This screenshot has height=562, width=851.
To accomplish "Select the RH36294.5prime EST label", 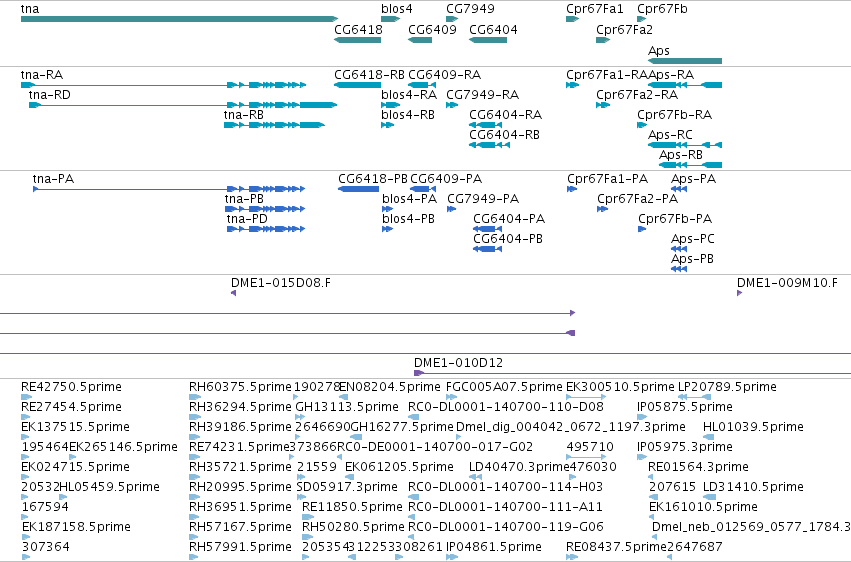I will click(240, 407).
